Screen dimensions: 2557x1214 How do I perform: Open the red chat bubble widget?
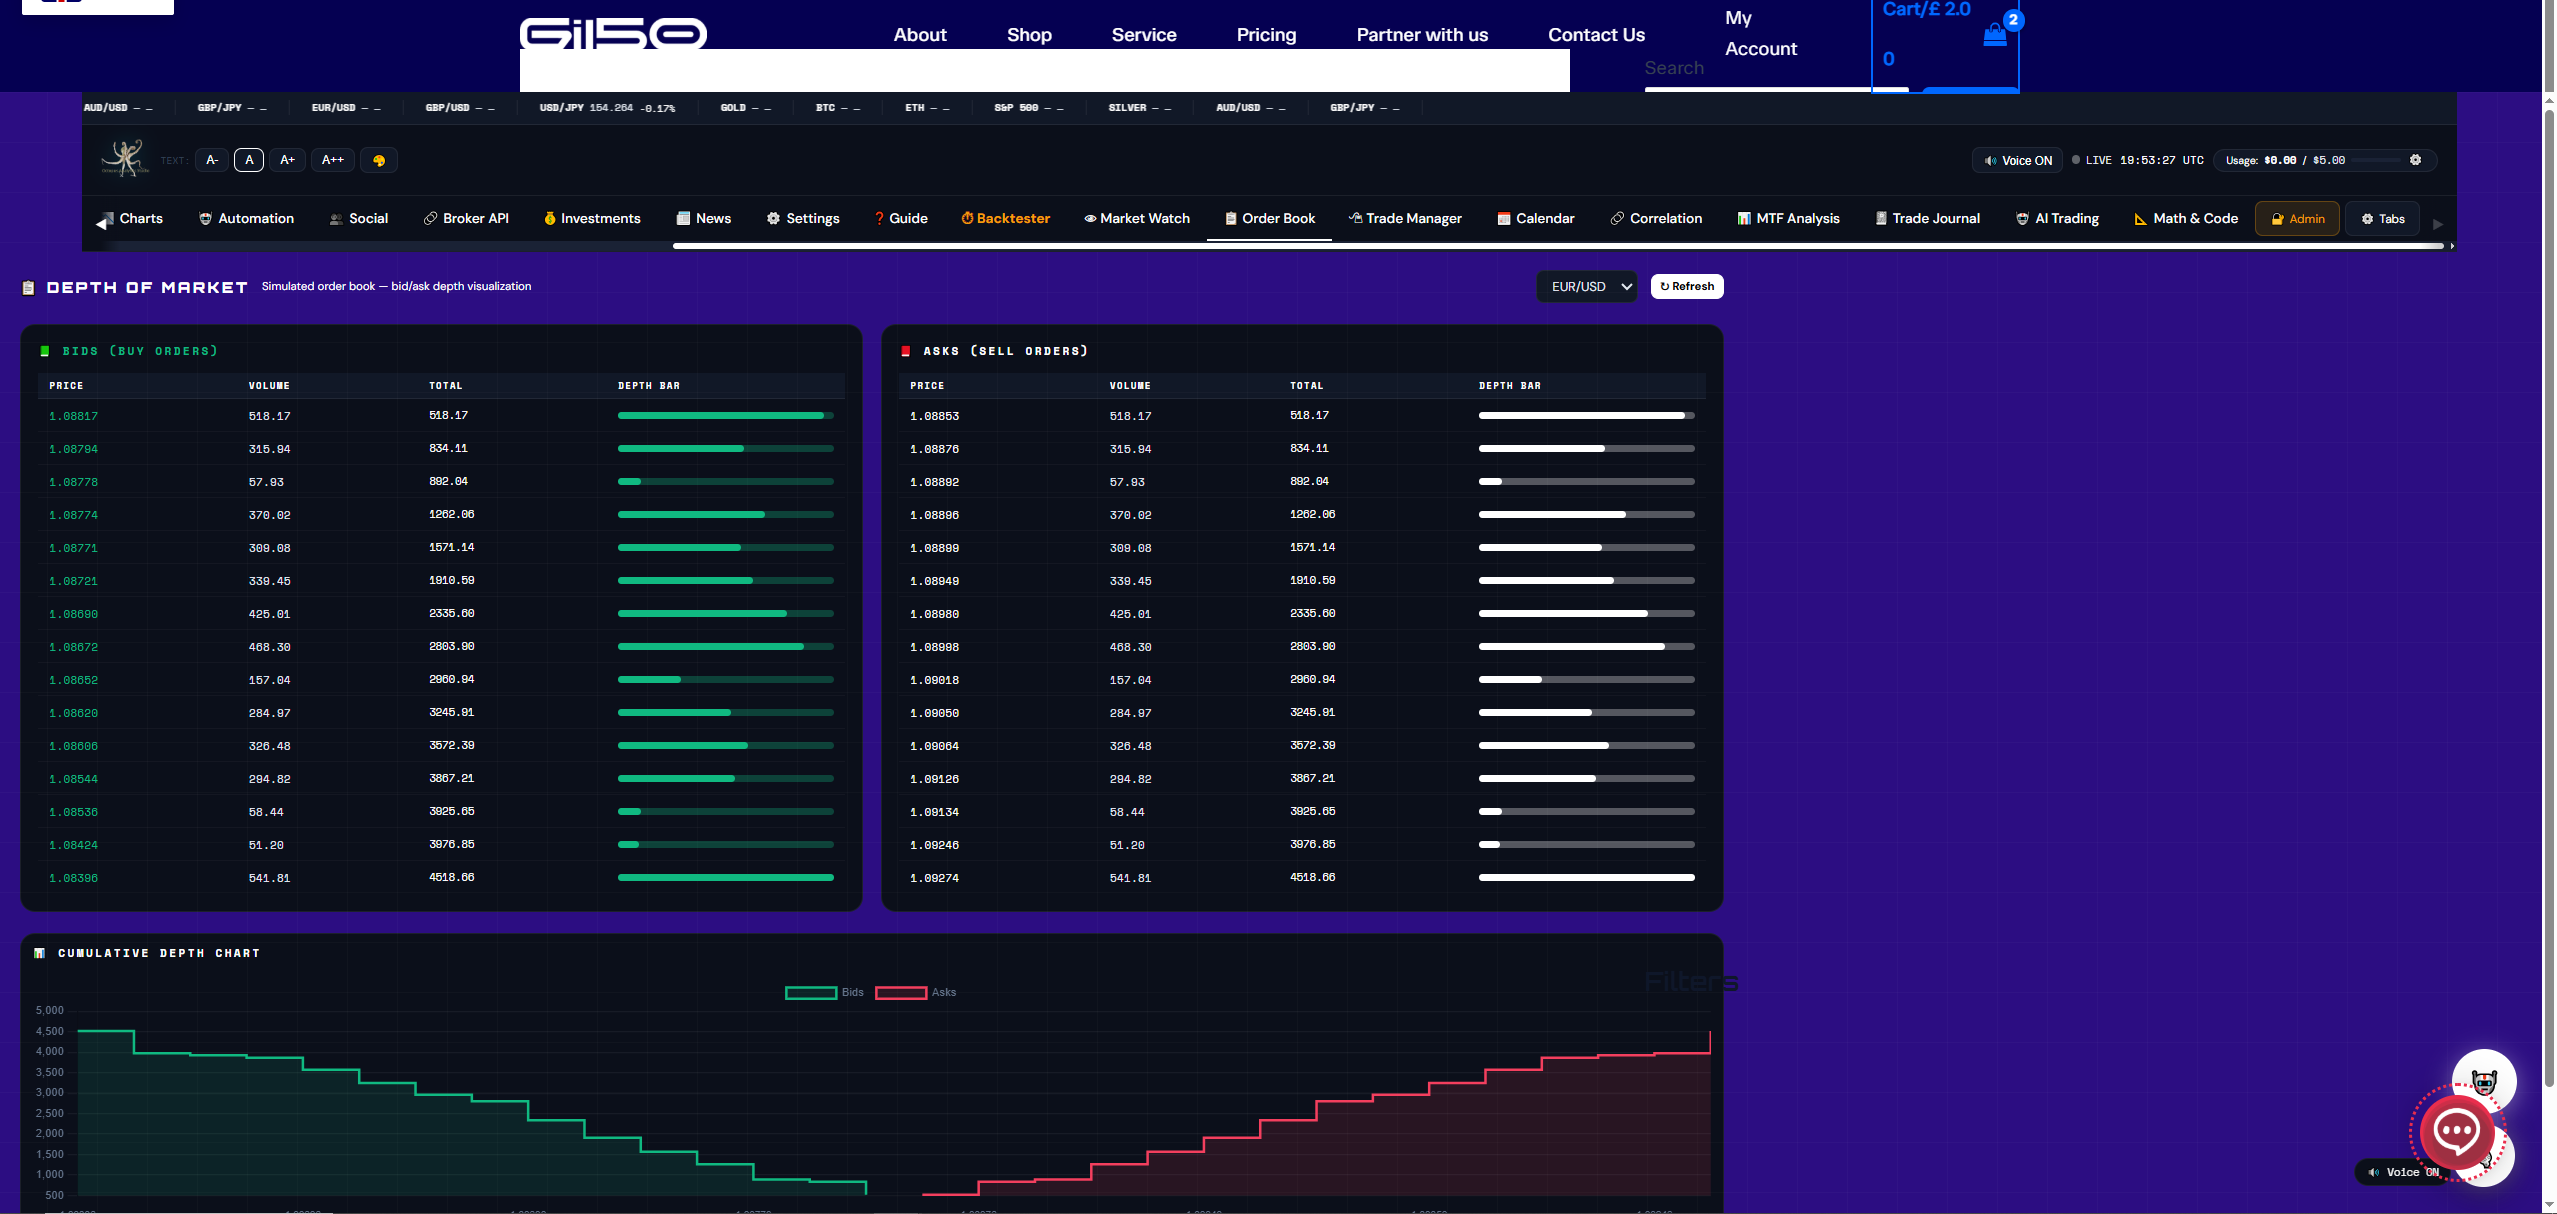click(x=2456, y=1133)
